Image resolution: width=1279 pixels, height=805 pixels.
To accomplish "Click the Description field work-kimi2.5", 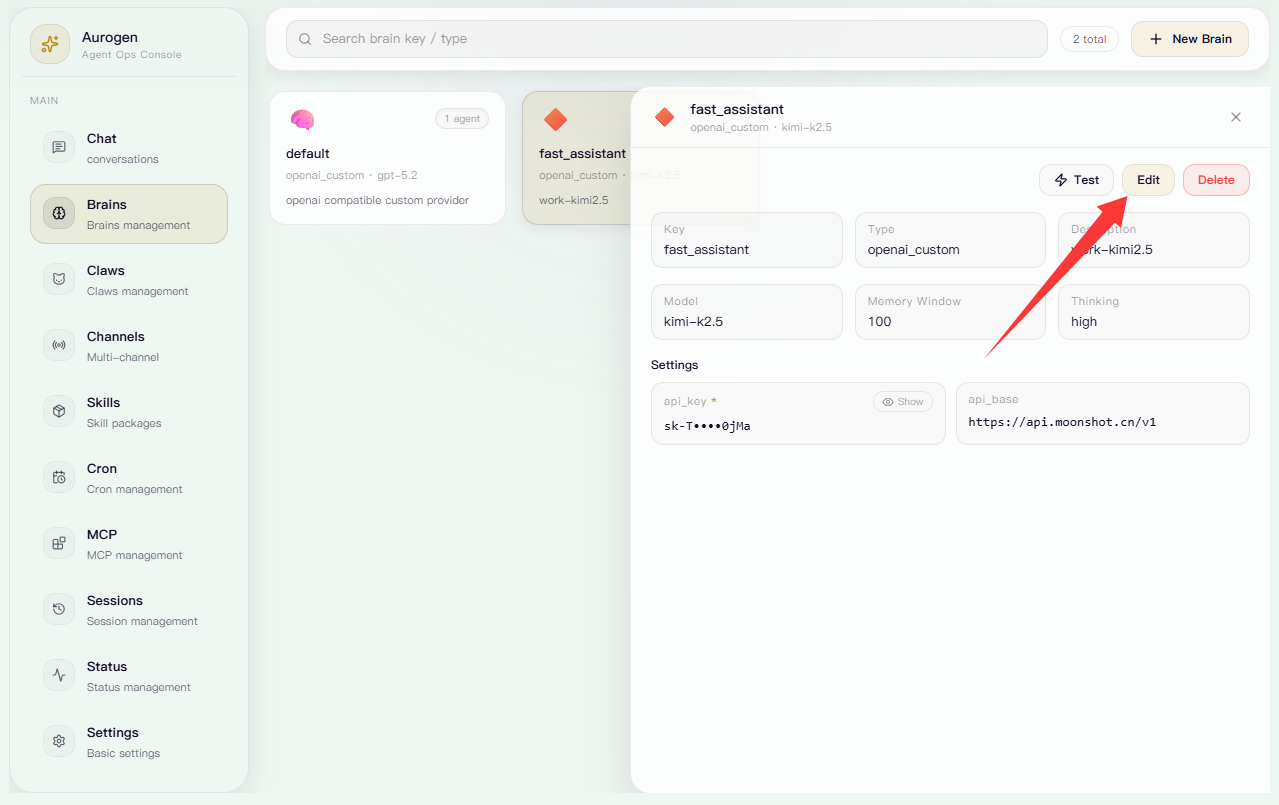I will (1154, 240).
